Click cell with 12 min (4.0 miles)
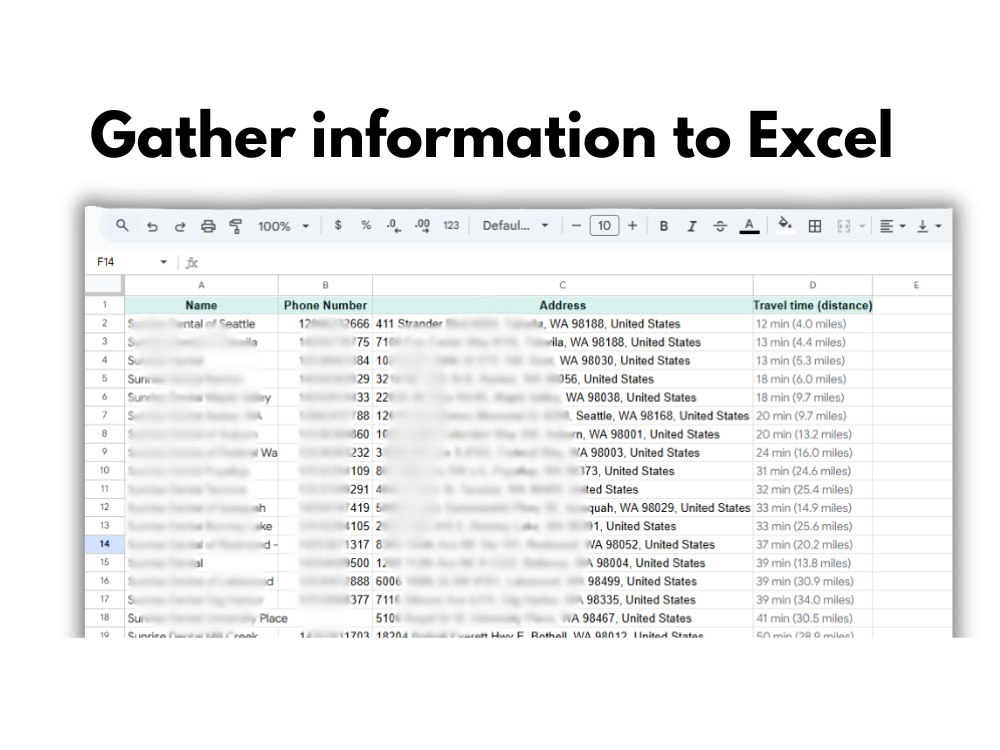The height and width of the screenshot is (750, 1000). coord(812,324)
